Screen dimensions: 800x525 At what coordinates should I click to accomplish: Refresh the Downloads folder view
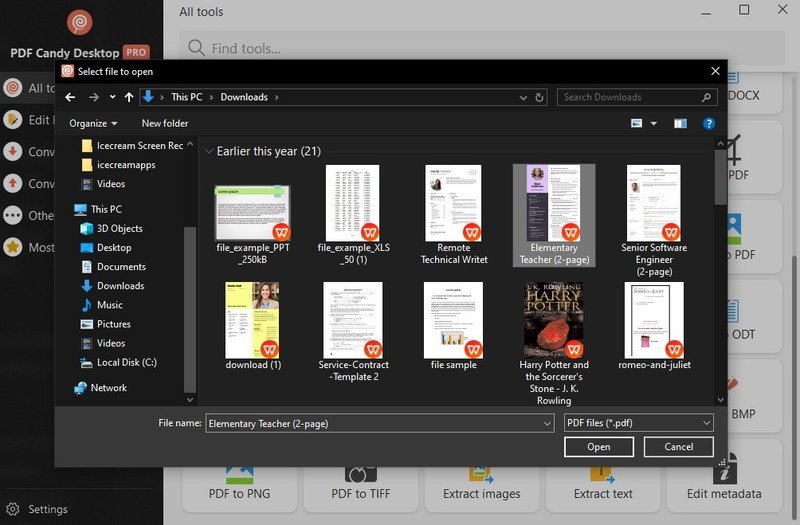540,97
